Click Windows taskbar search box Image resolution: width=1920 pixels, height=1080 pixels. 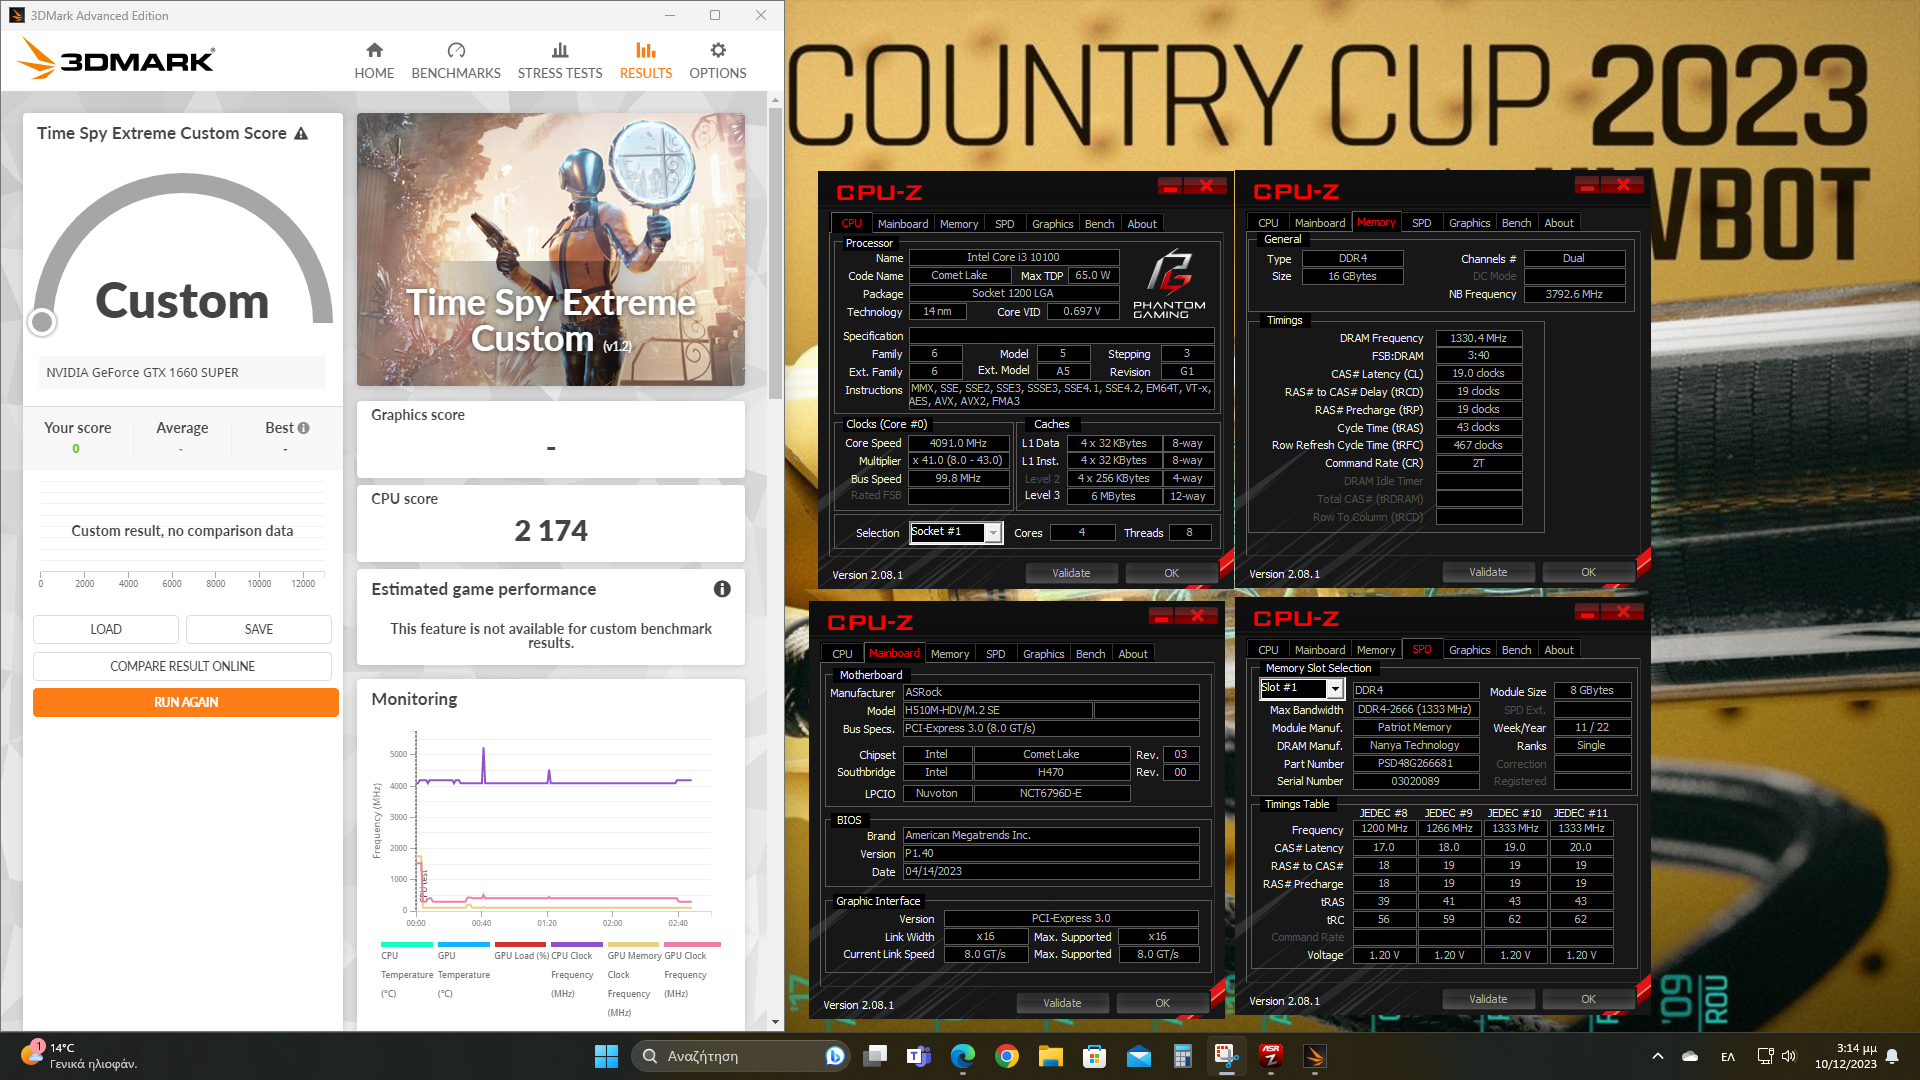click(740, 1056)
